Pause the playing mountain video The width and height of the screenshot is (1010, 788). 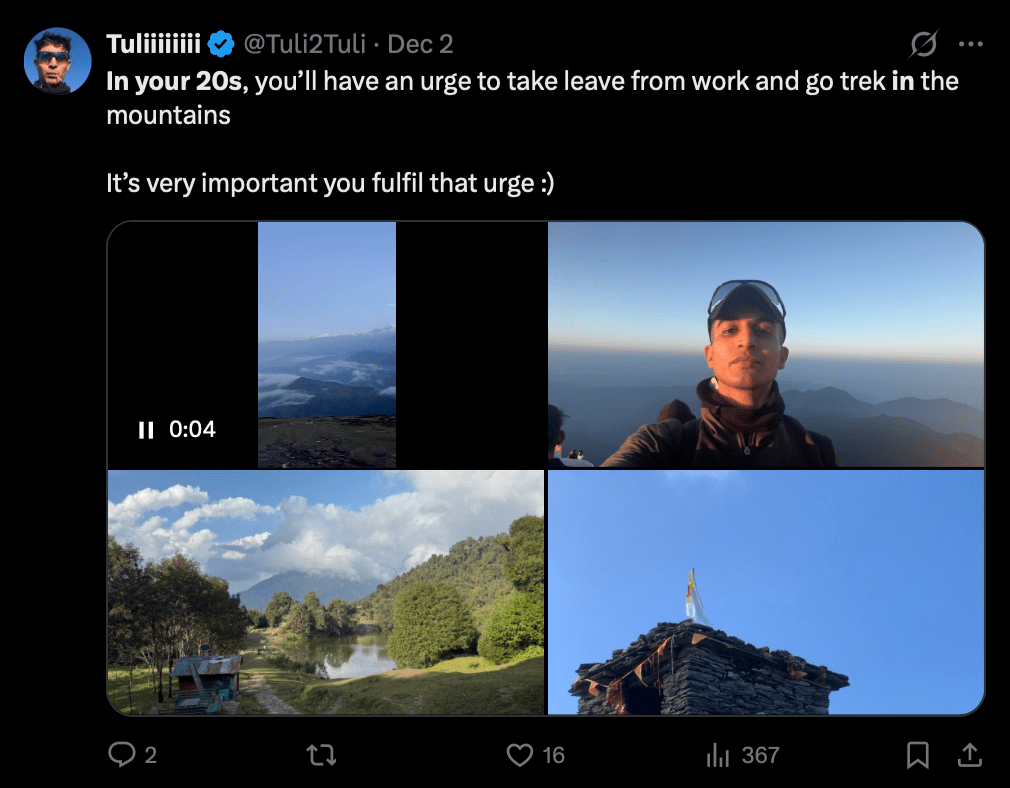(146, 430)
